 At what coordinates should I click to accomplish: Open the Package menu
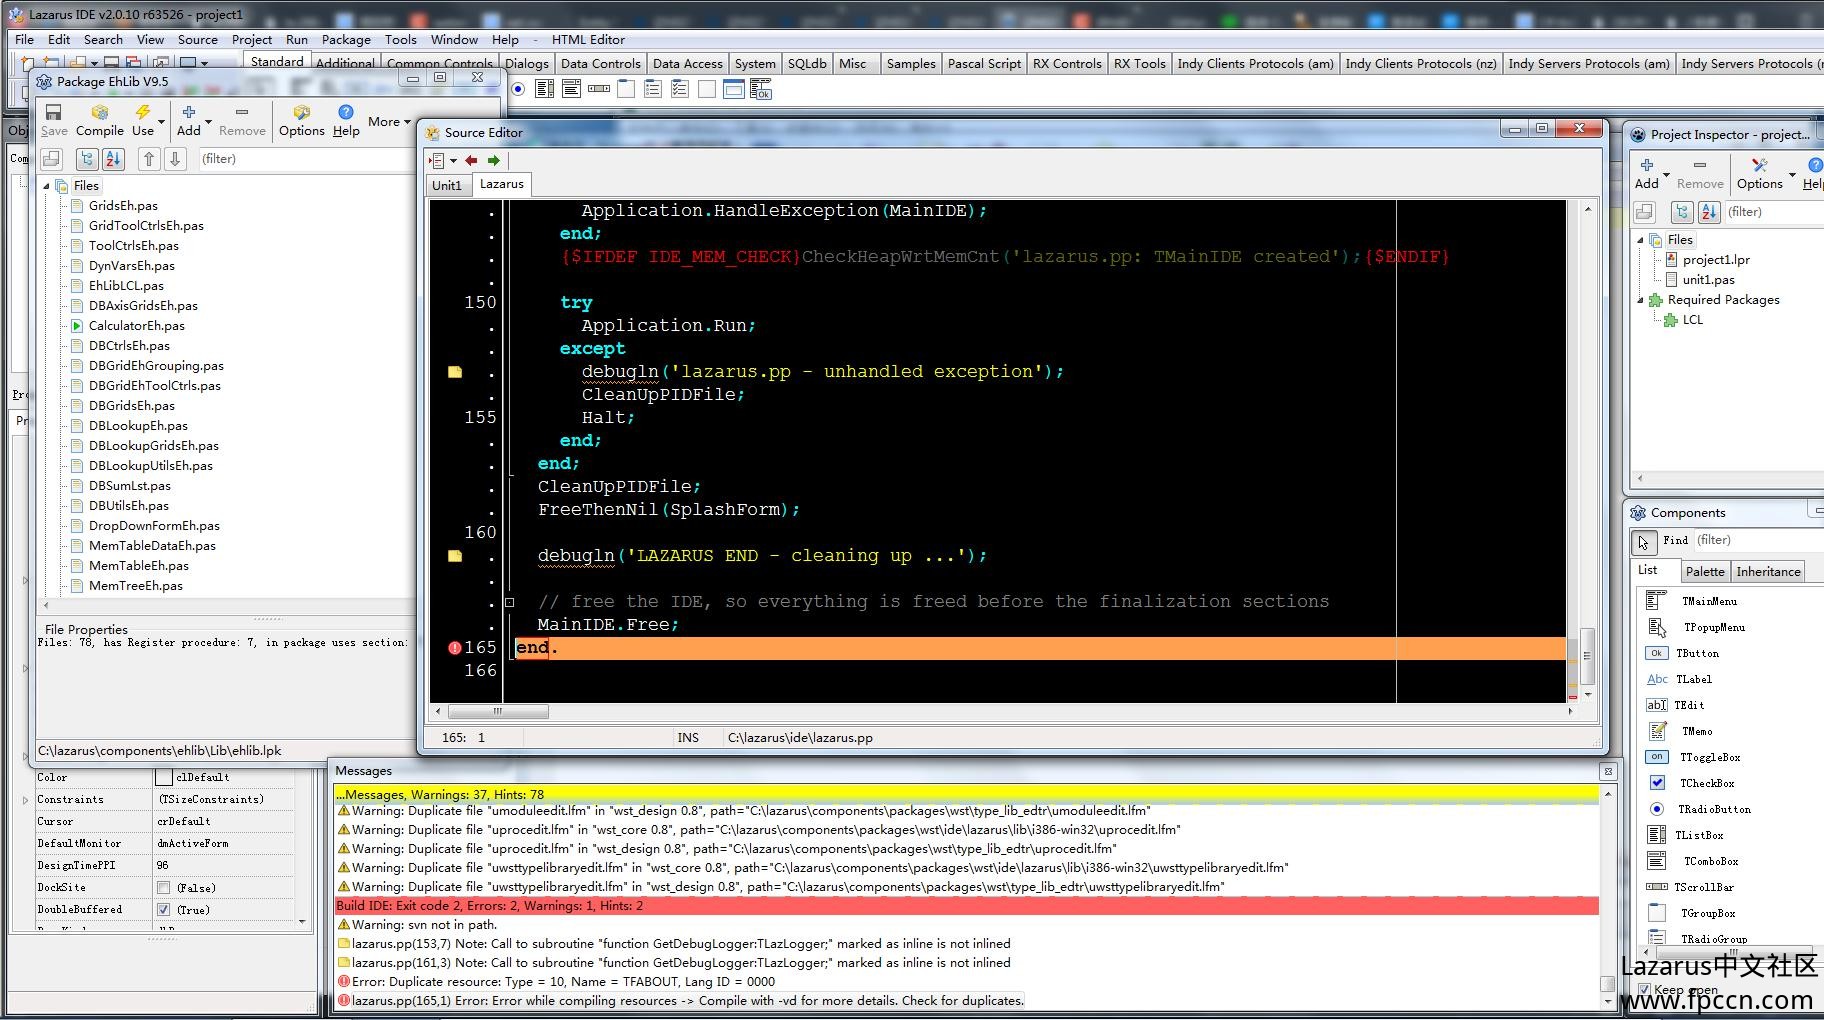tap(346, 39)
